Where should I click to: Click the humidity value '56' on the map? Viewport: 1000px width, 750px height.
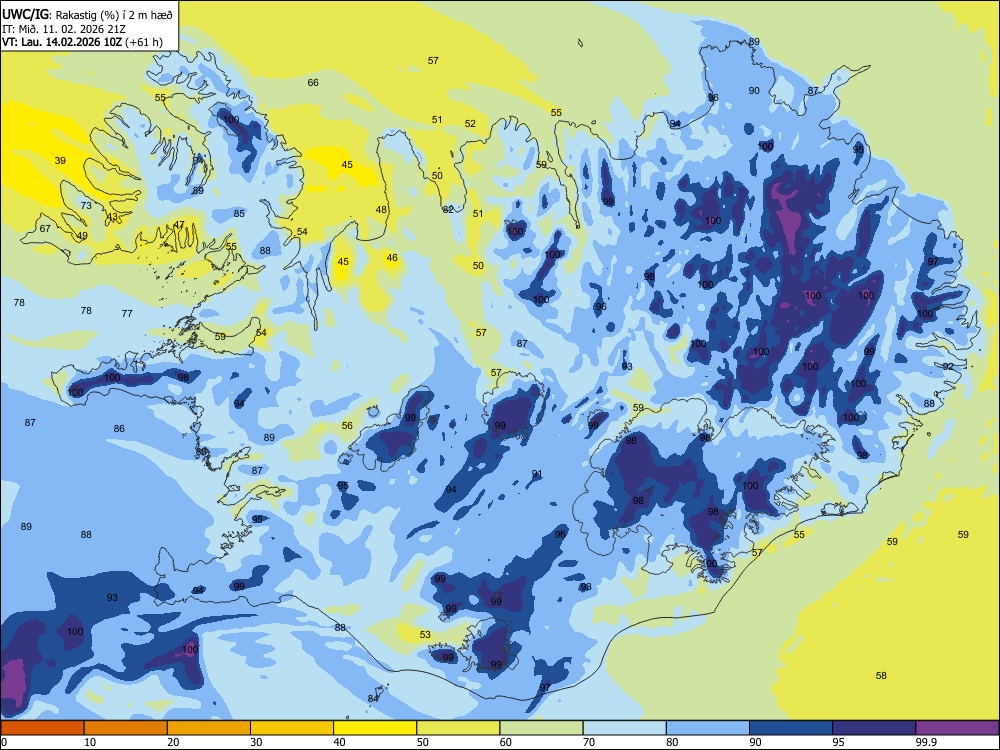[x=347, y=426]
